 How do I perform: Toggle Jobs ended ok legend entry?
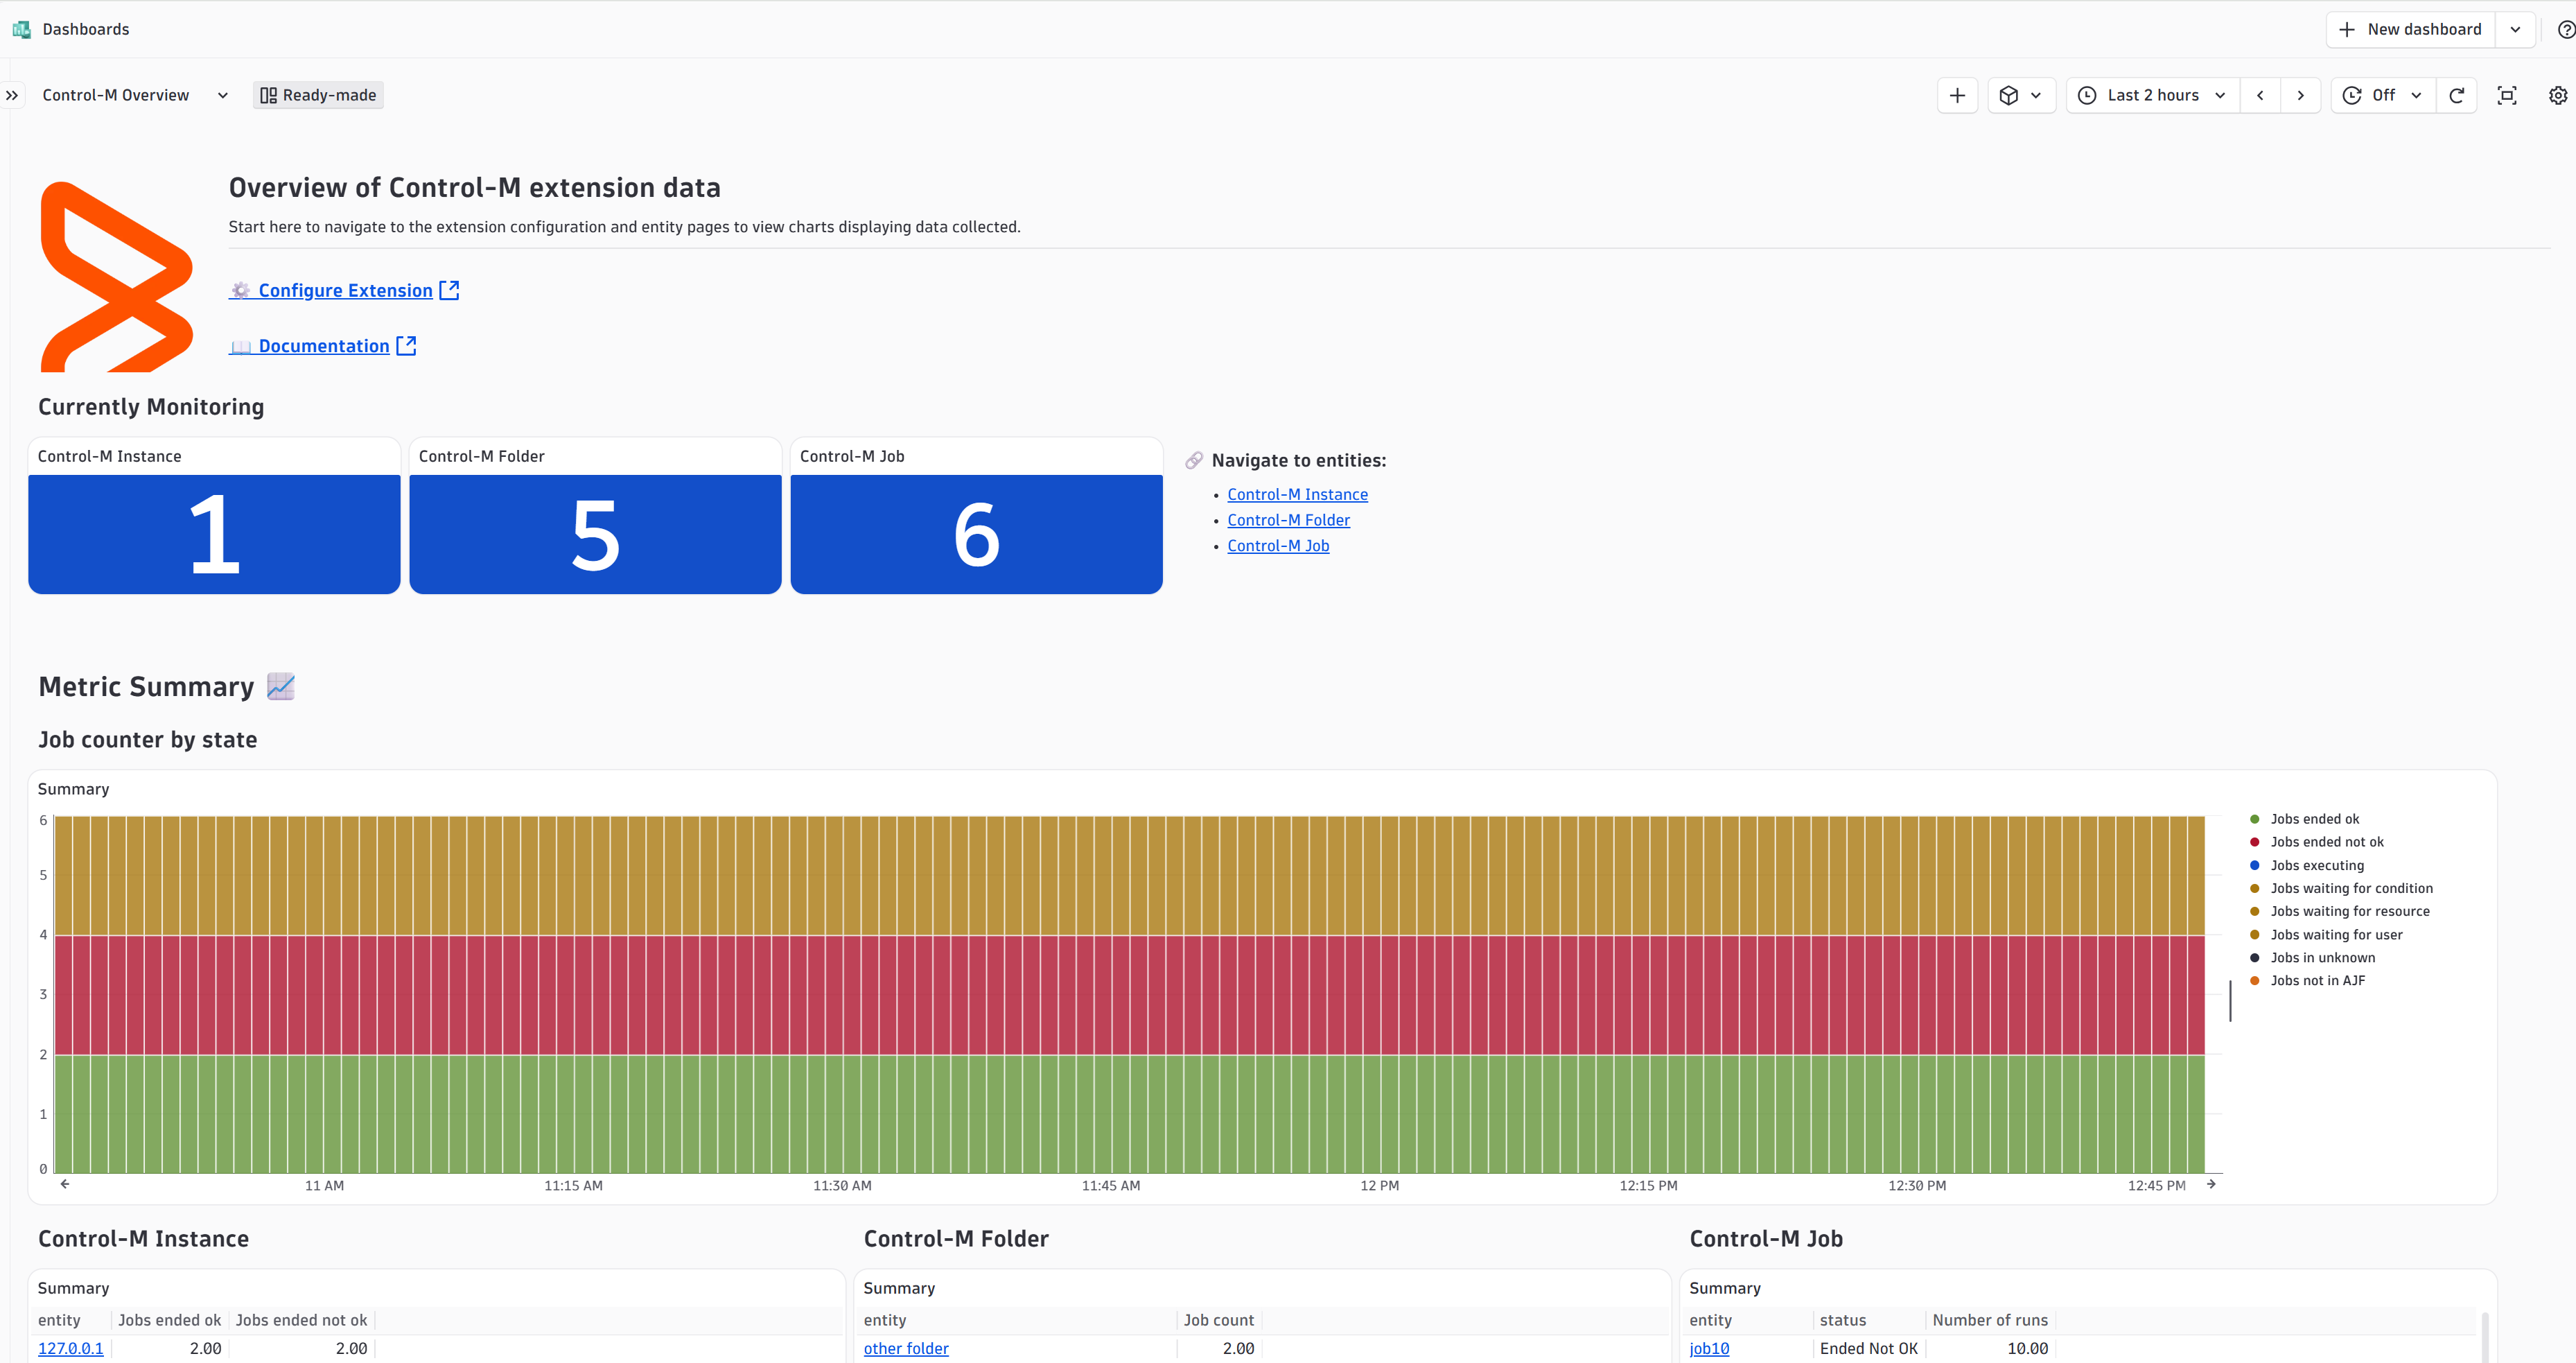[x=2304, y=819]
